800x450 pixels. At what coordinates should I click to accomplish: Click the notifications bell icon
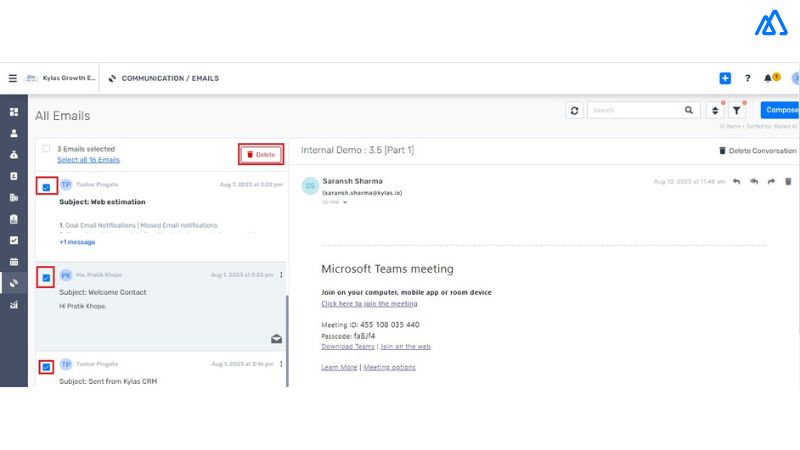768,78
